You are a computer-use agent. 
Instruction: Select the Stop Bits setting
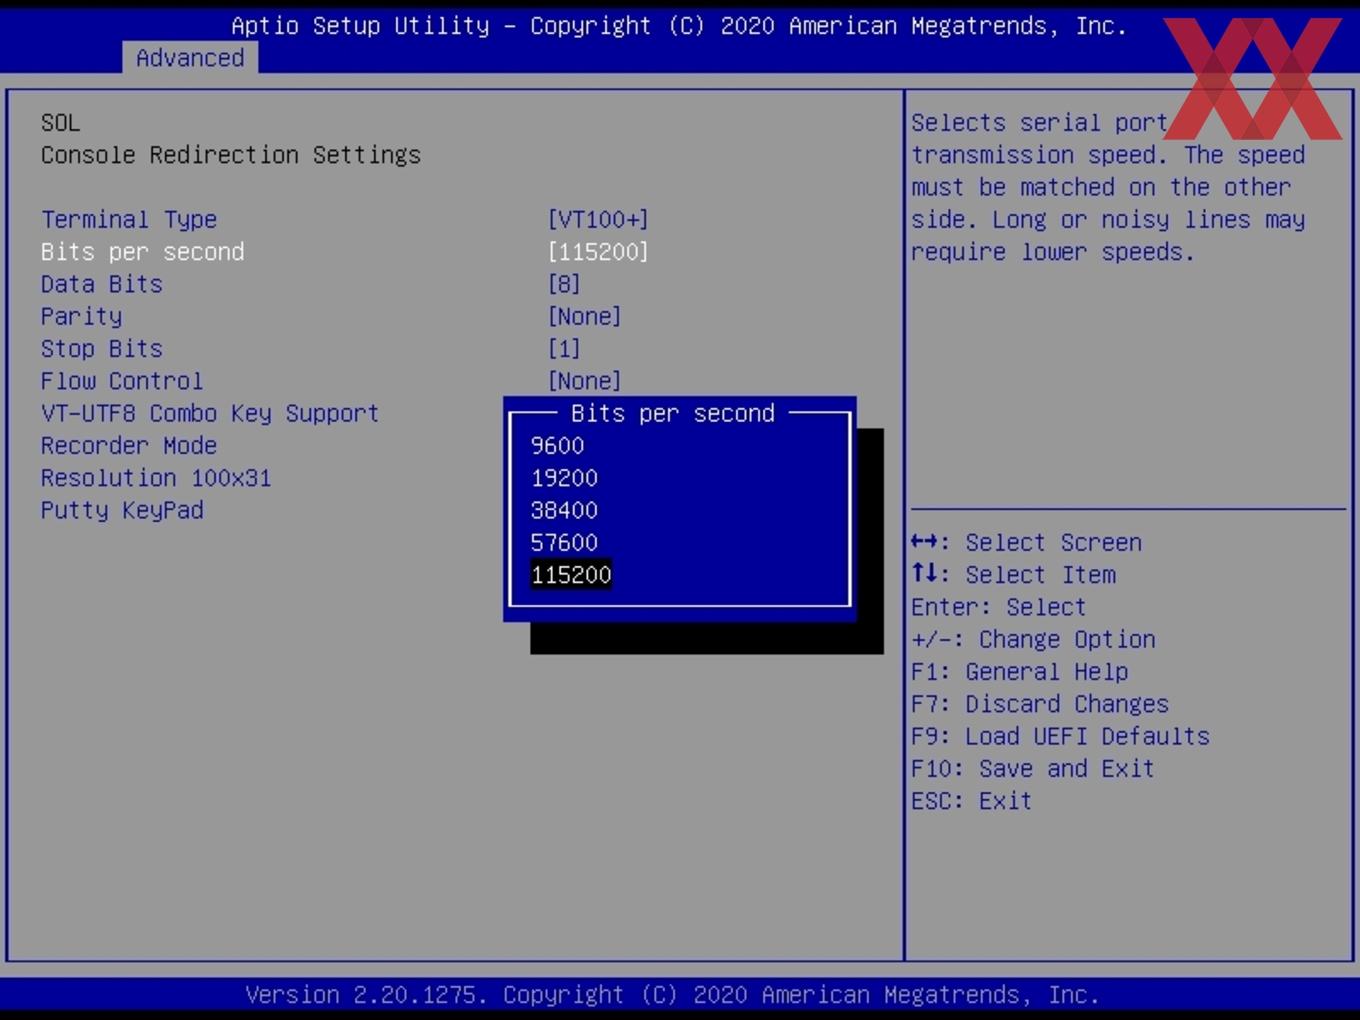[101, 349]
